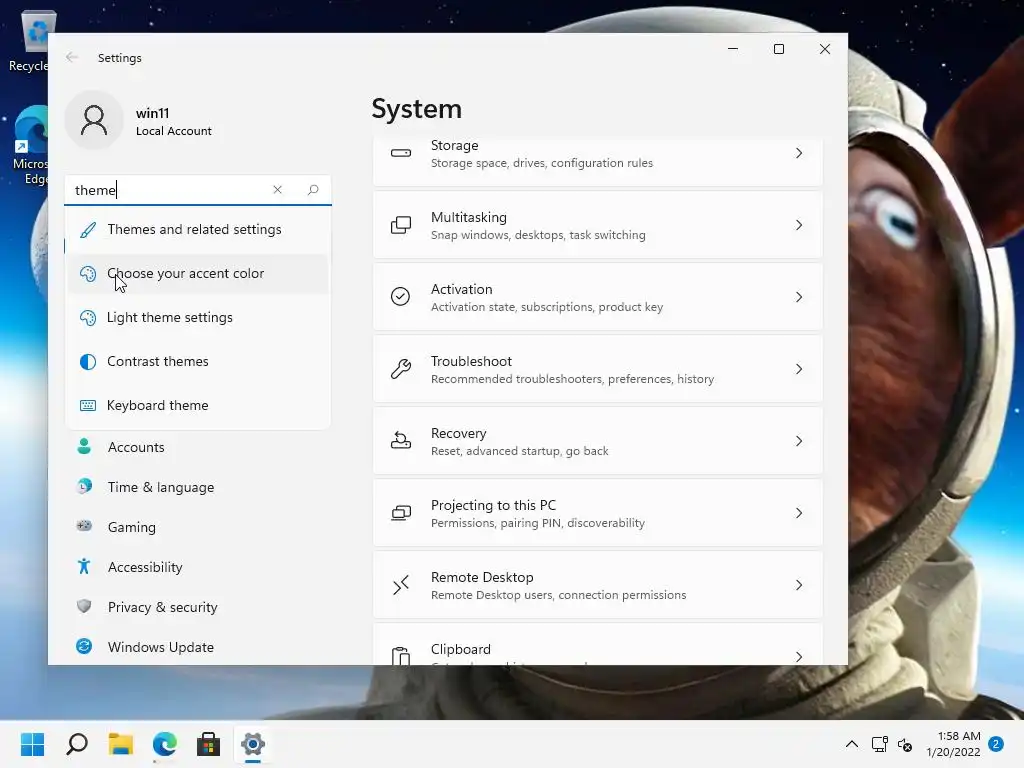The image size is (1024, 768).
Task: Click the palette icon beside Light theme settings
Action: (88, 317)
